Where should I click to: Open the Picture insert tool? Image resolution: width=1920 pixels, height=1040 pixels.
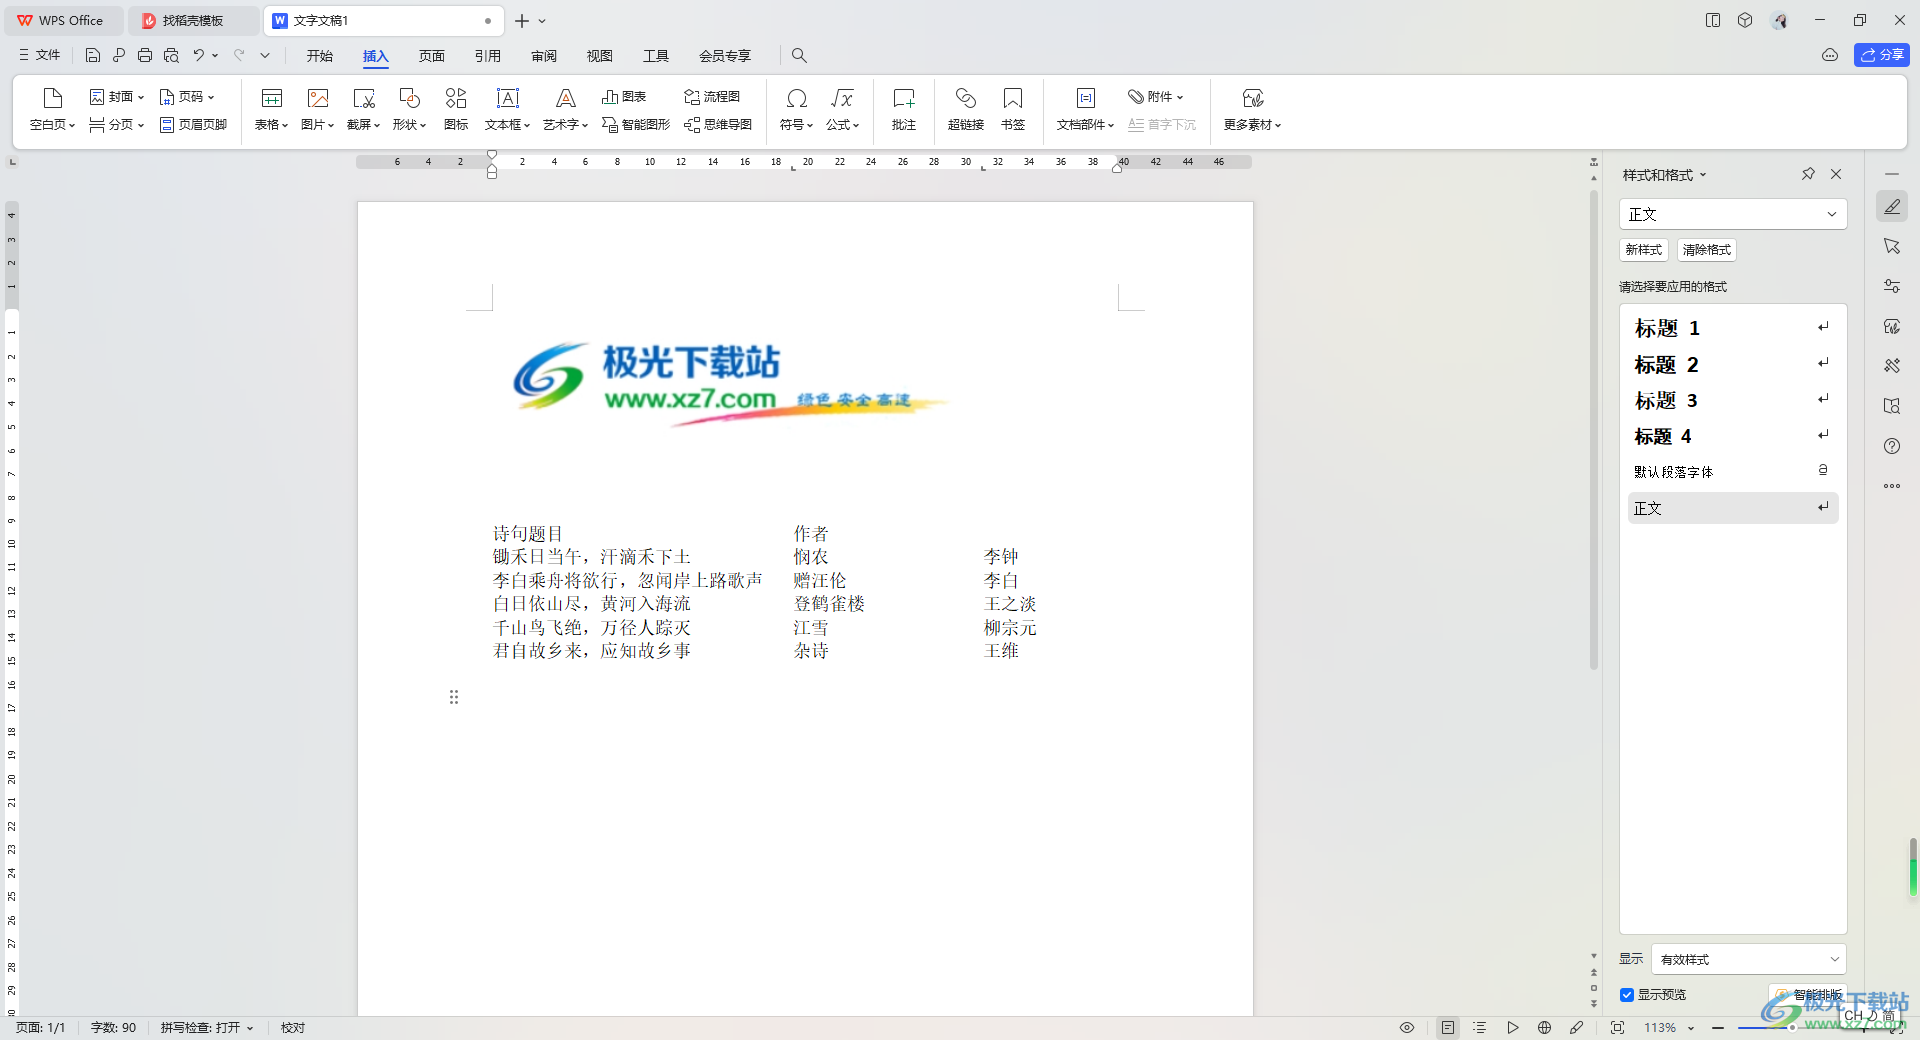point(318,109)
